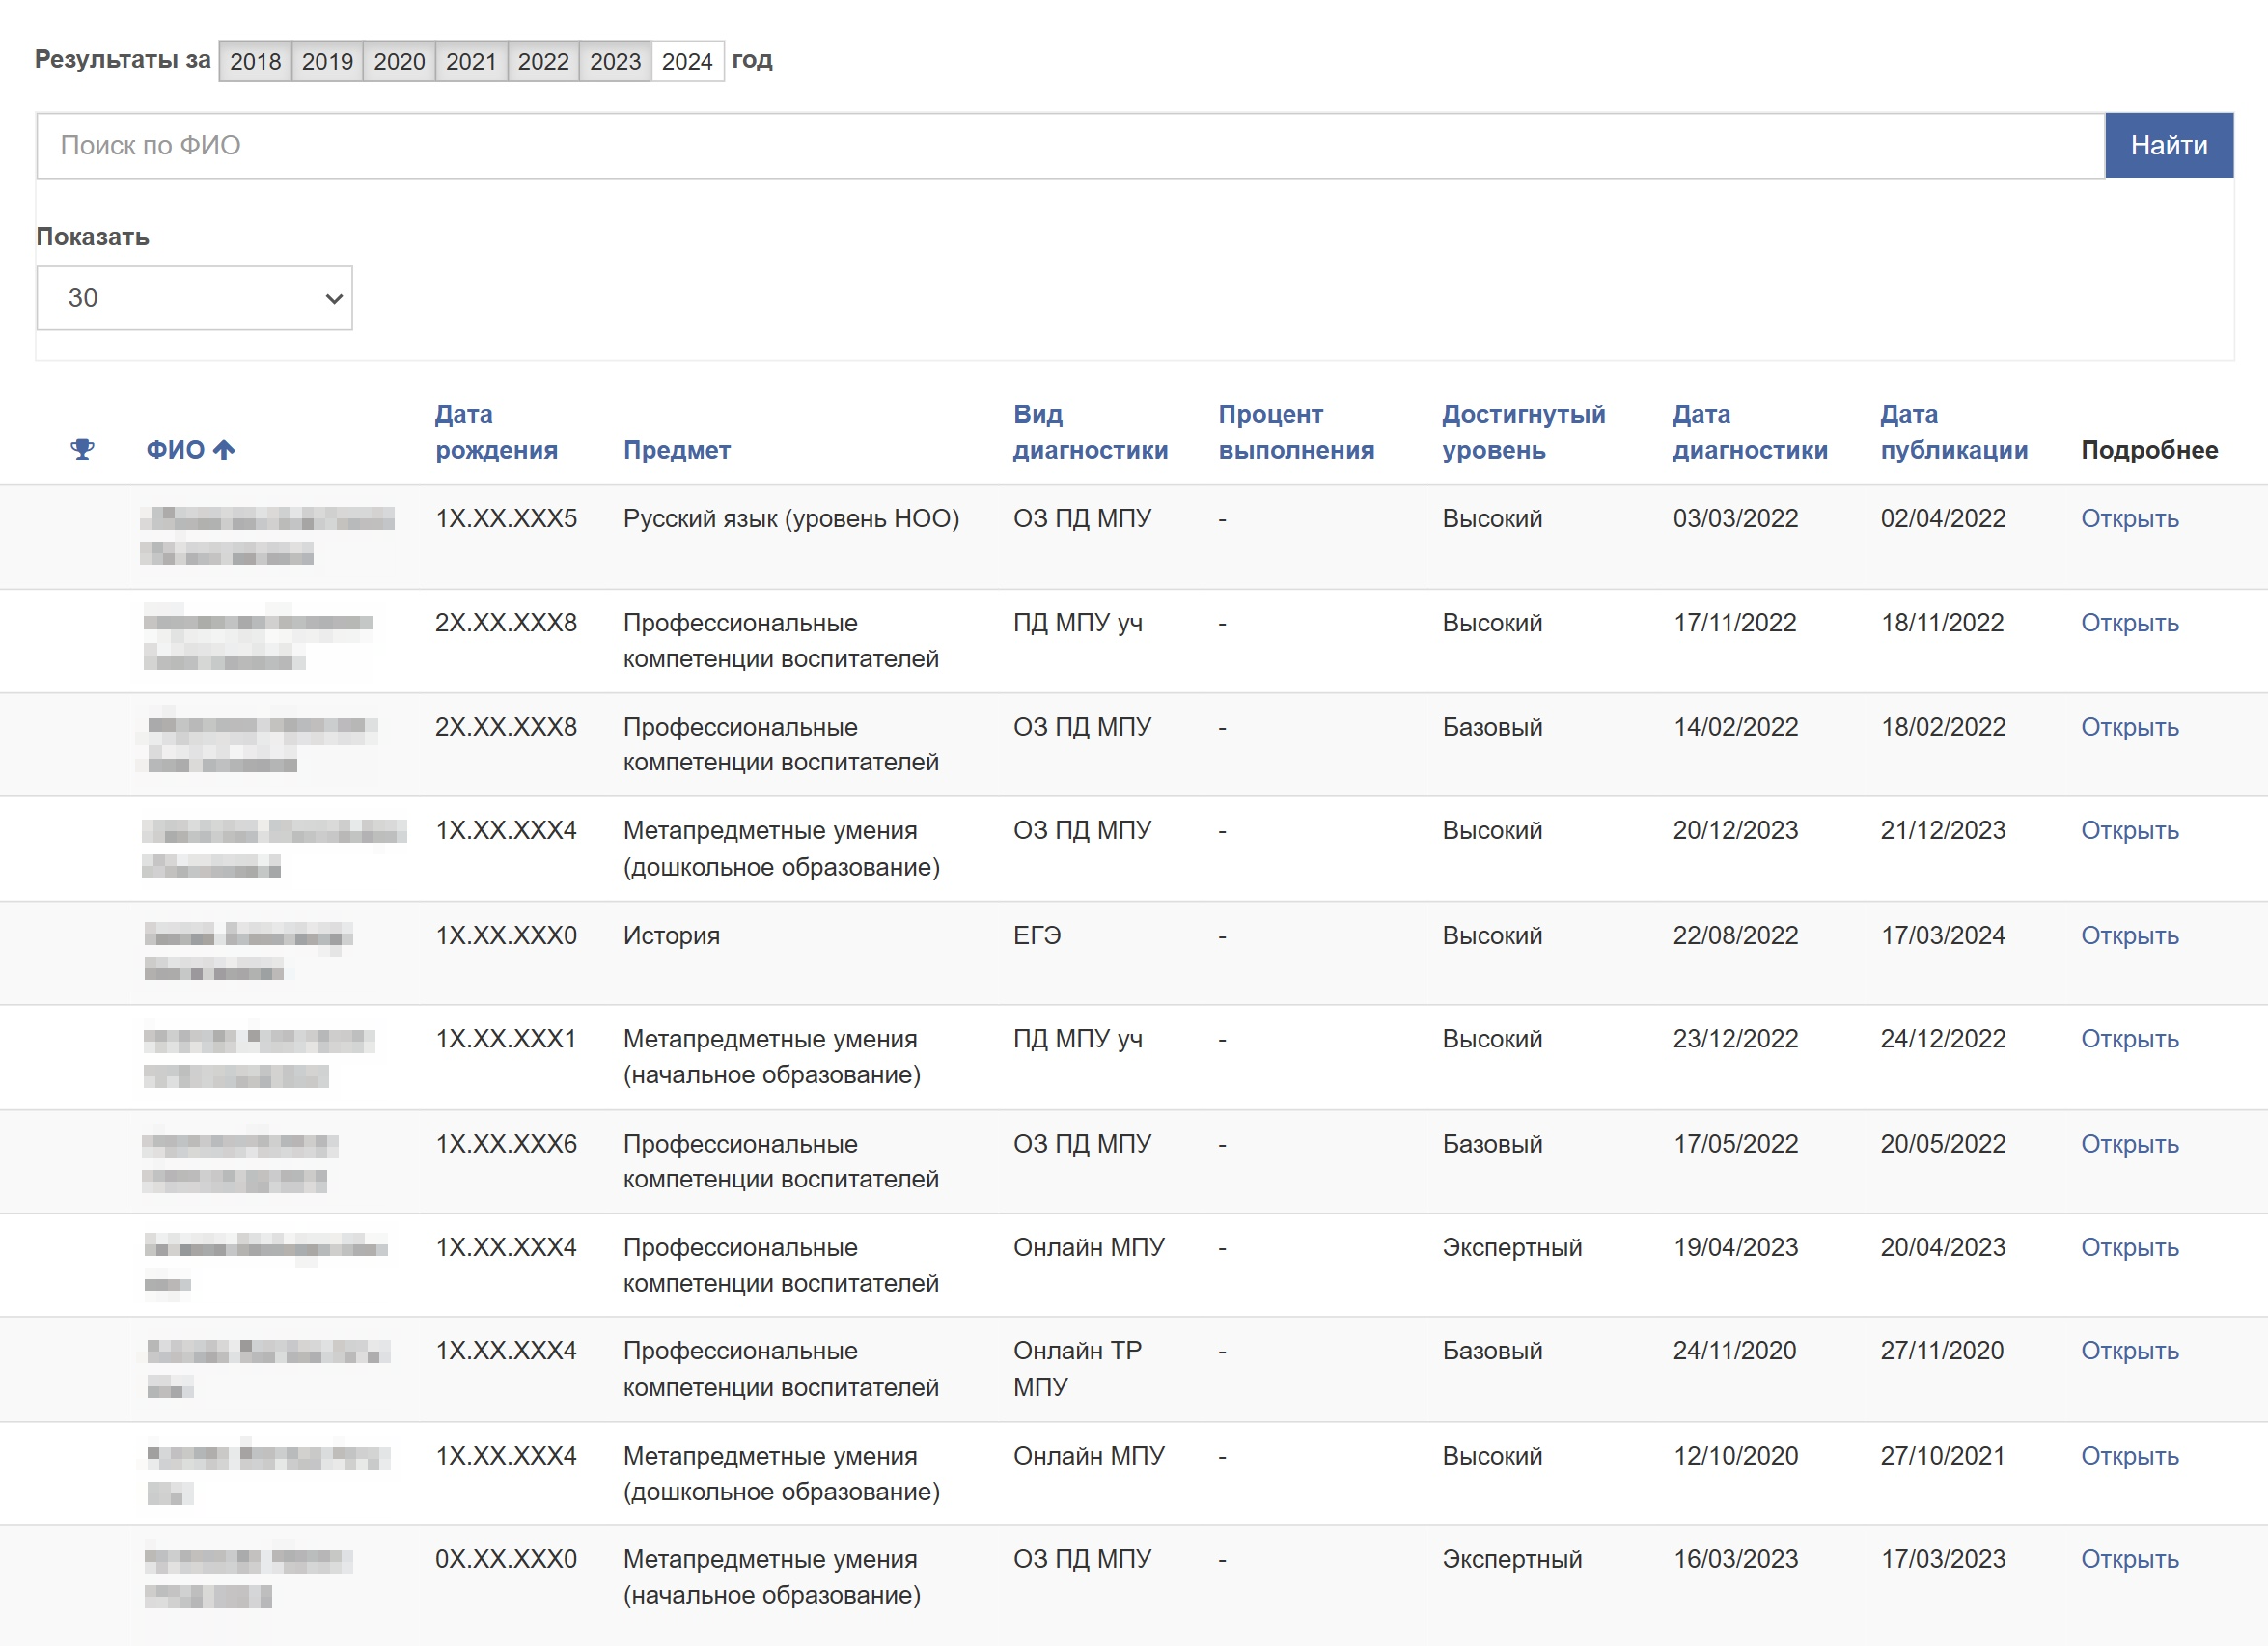The height and width of the screenshot is (1646, 2268).
Task: Sort by Дата рождения column
Action: pos(496,432)
